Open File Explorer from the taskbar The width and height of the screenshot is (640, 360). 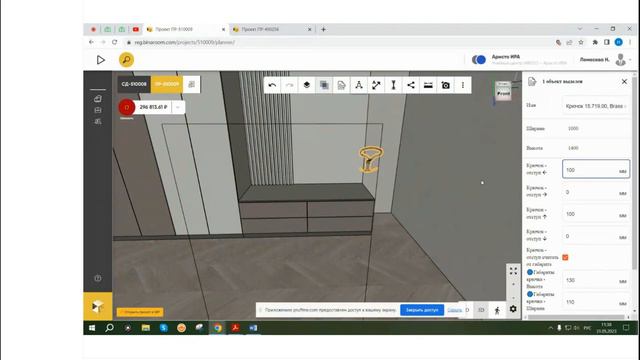point(145,328)
